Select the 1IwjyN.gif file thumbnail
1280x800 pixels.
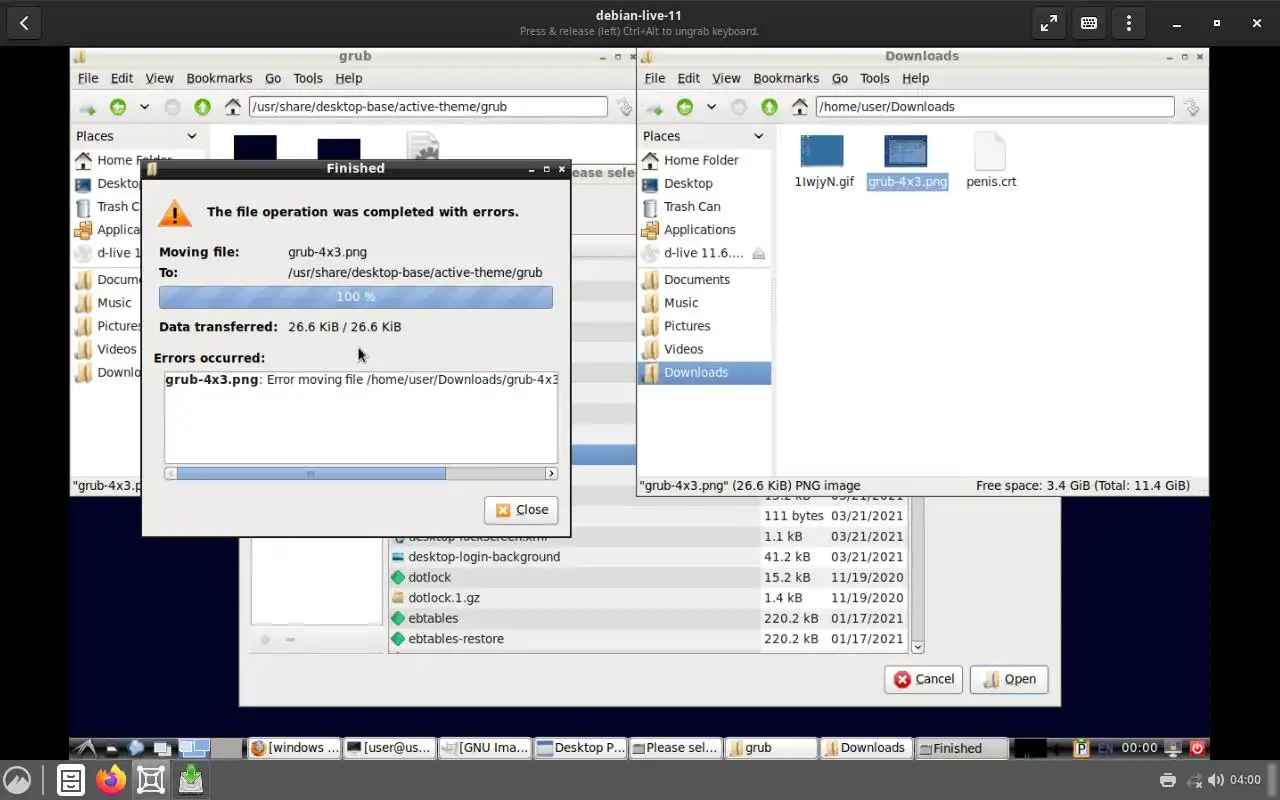click(x=823, y=152)
